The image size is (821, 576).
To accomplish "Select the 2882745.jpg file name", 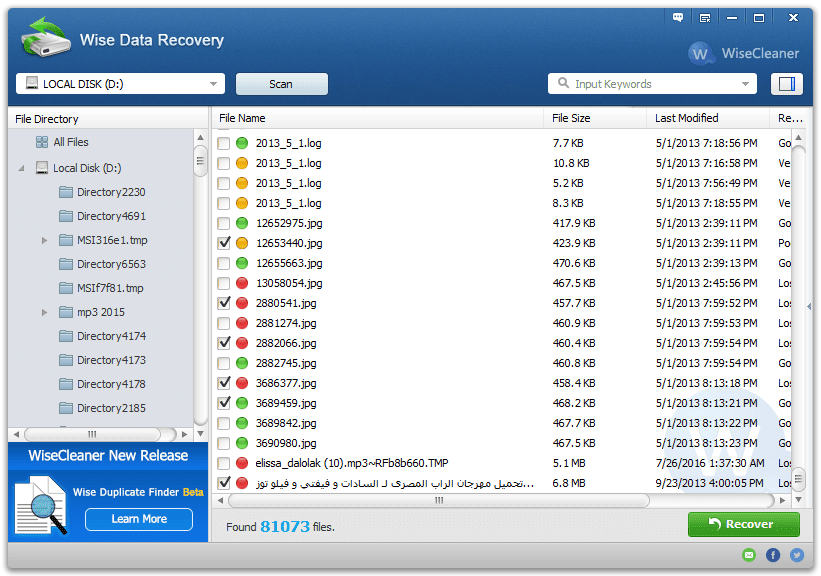I will [x=286, y=363].
